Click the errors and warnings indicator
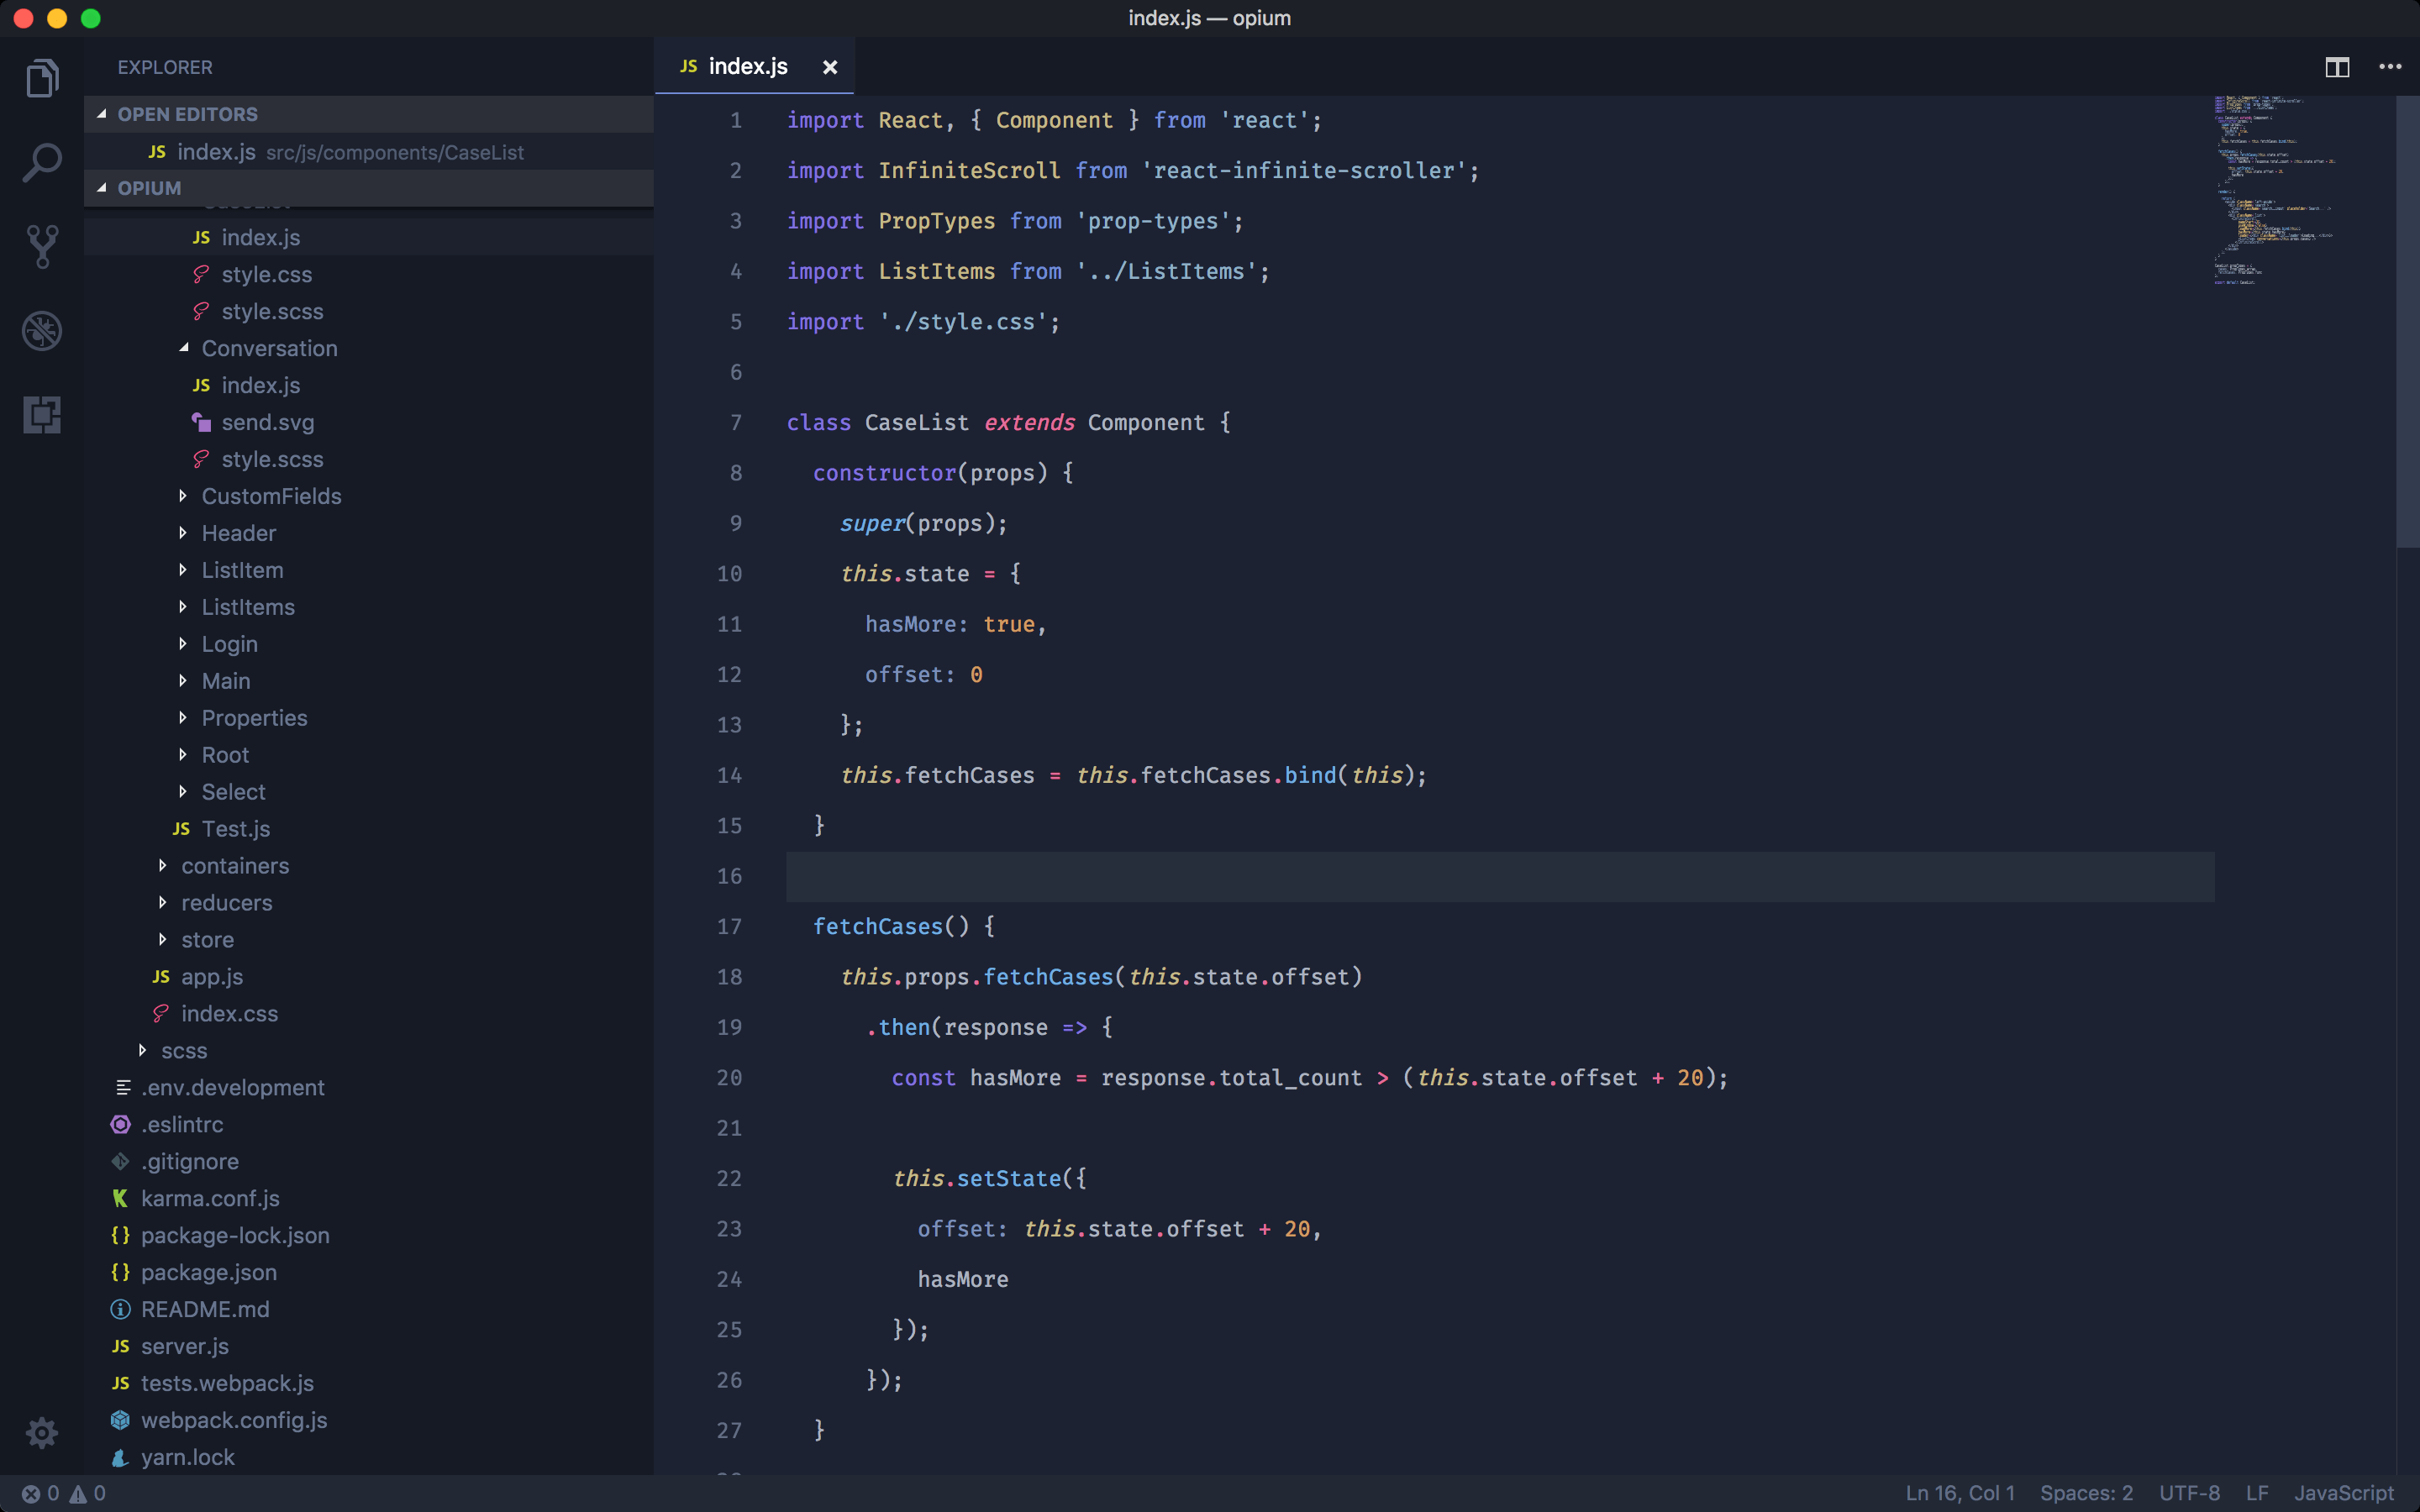Image resolution: width=2420 pixels, height=1512 pixels. point(64,1493)
